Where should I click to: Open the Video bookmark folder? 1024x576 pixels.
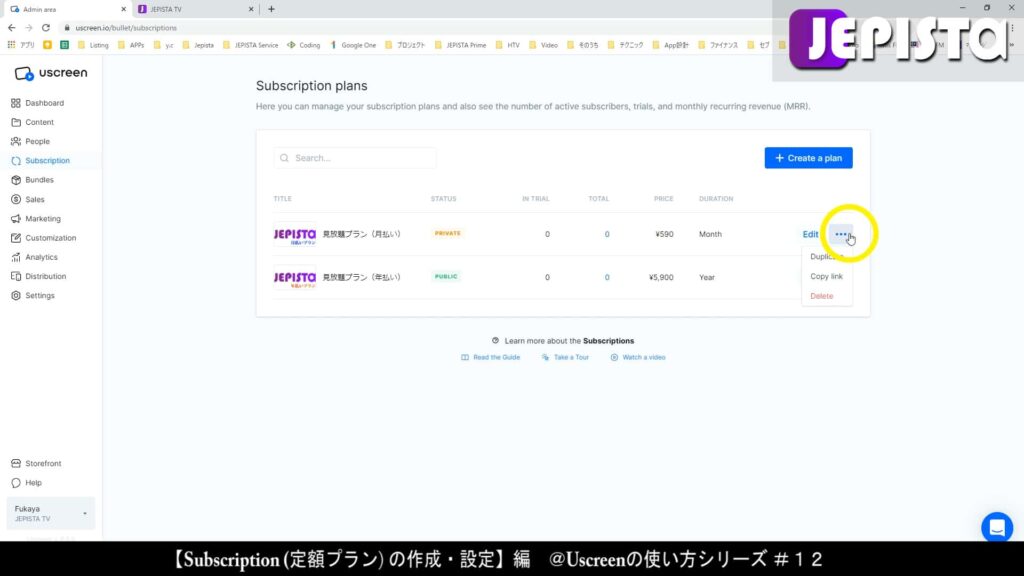click(543, 45)
